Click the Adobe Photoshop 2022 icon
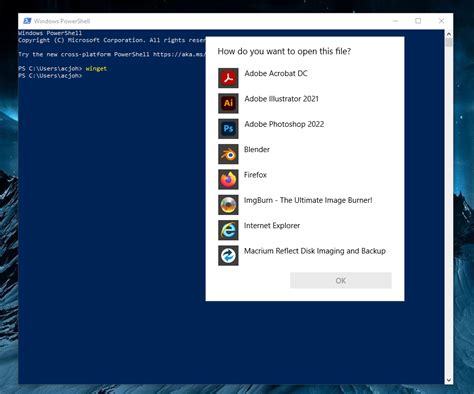 (228, 129)
